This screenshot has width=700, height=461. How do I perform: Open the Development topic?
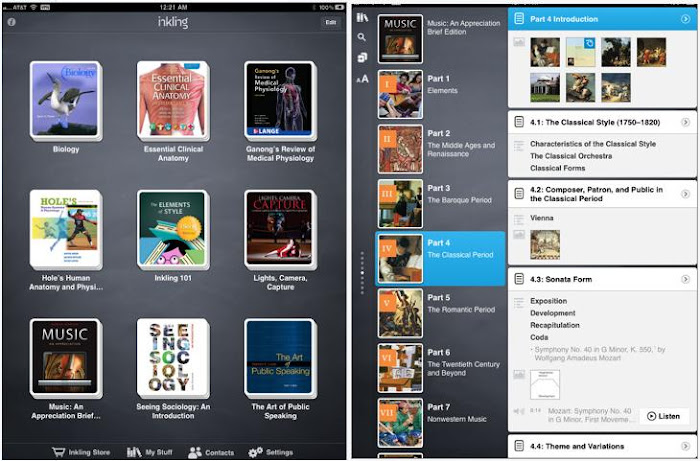click(x=553, y=313)
